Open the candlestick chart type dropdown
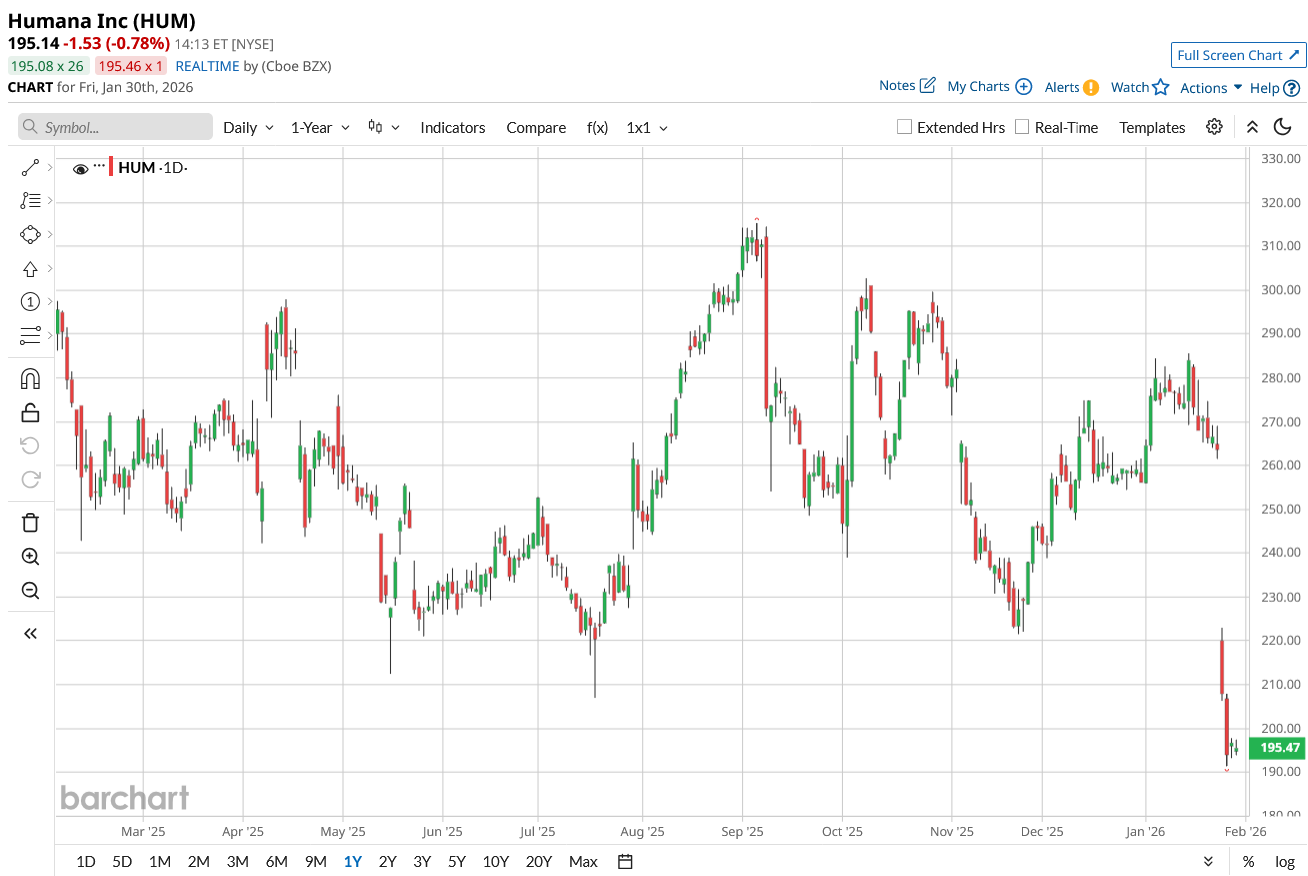The width and height of the screenshot is (1308, 876). [x=384, y=127]
